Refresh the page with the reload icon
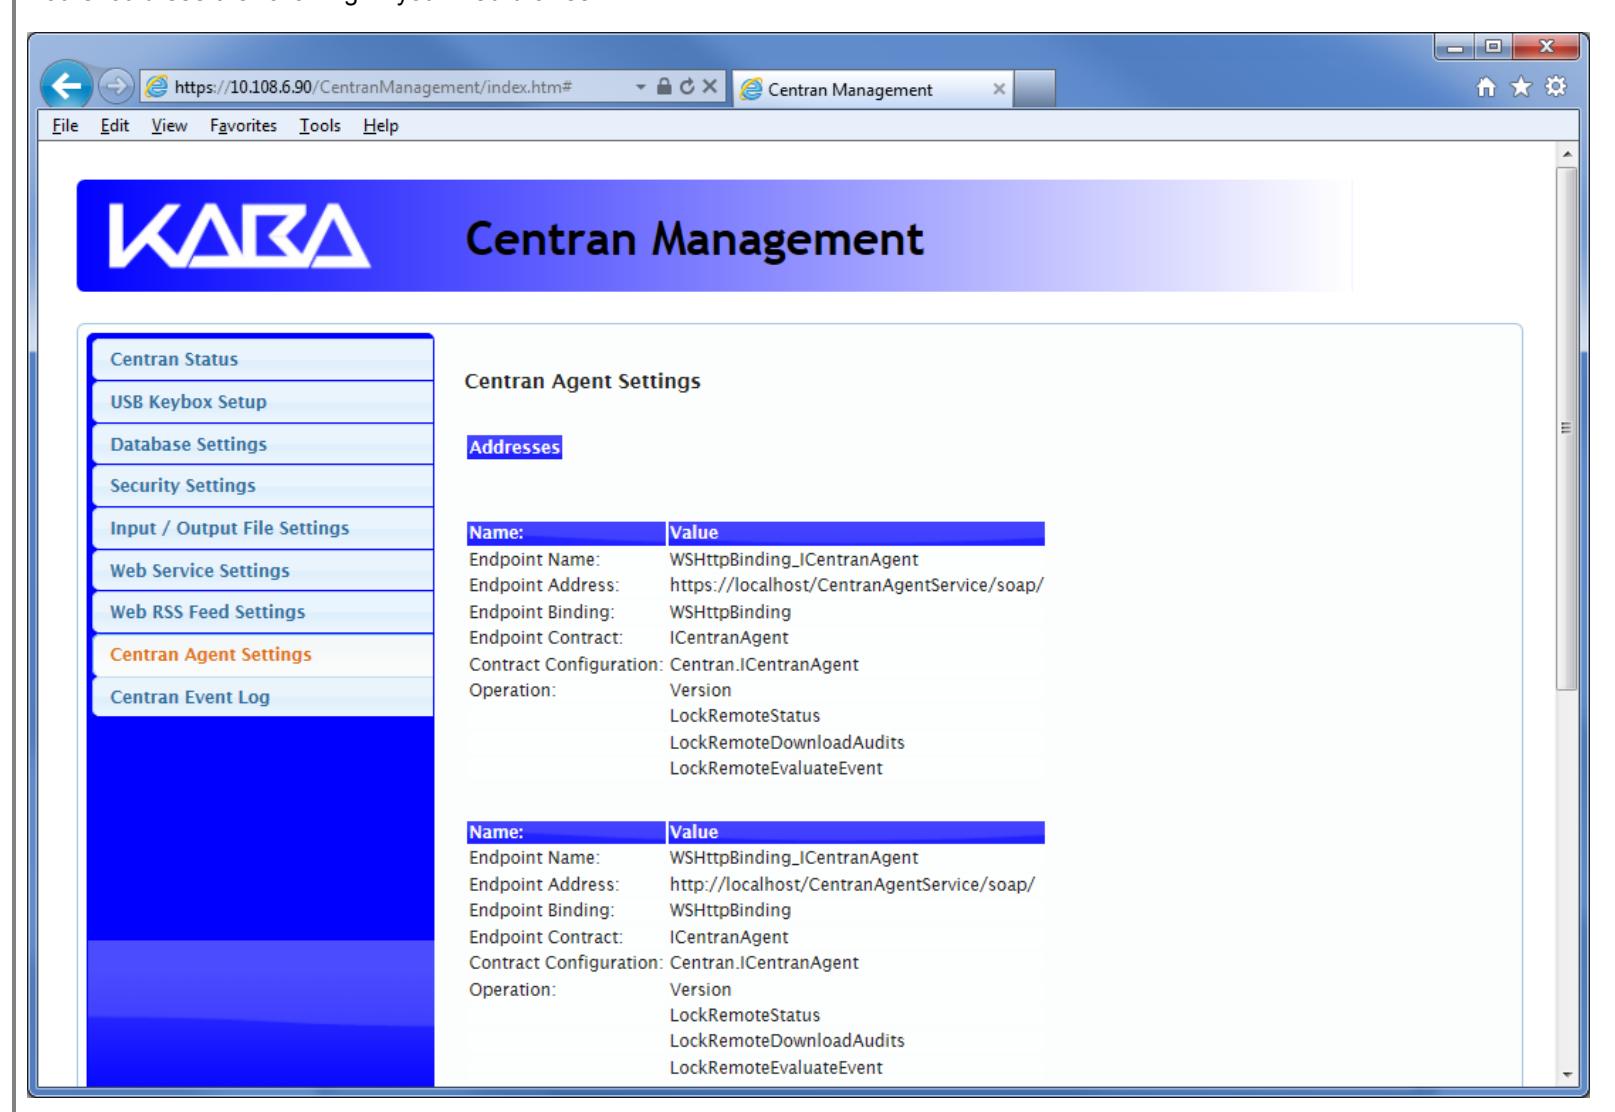Screen dimensions: 1615x1112 point(686,87)
